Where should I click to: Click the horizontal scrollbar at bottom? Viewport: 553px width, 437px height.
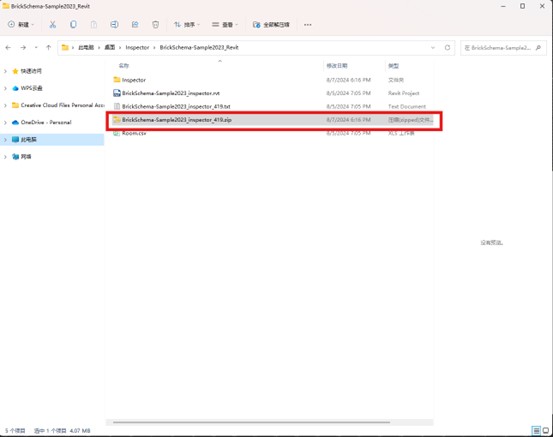coord(251,422)
